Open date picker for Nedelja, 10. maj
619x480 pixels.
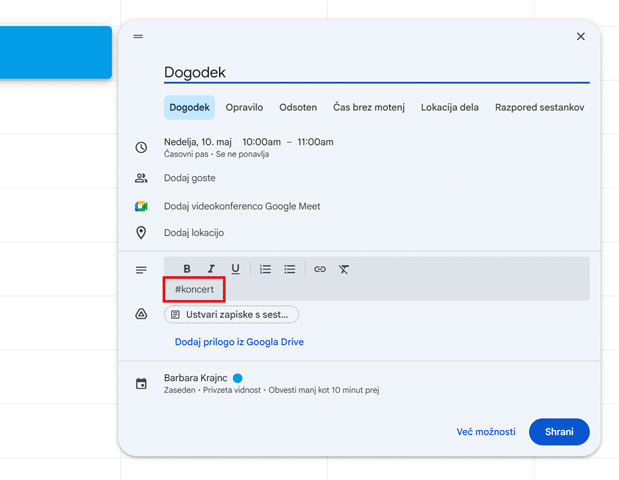click(x=198, y=142)
